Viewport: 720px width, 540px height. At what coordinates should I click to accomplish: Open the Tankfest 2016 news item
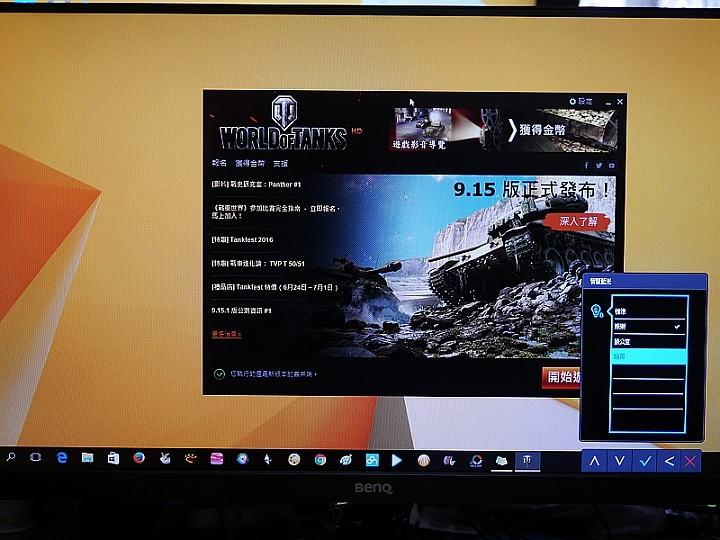pyautogui.click(x=242, y=240)
